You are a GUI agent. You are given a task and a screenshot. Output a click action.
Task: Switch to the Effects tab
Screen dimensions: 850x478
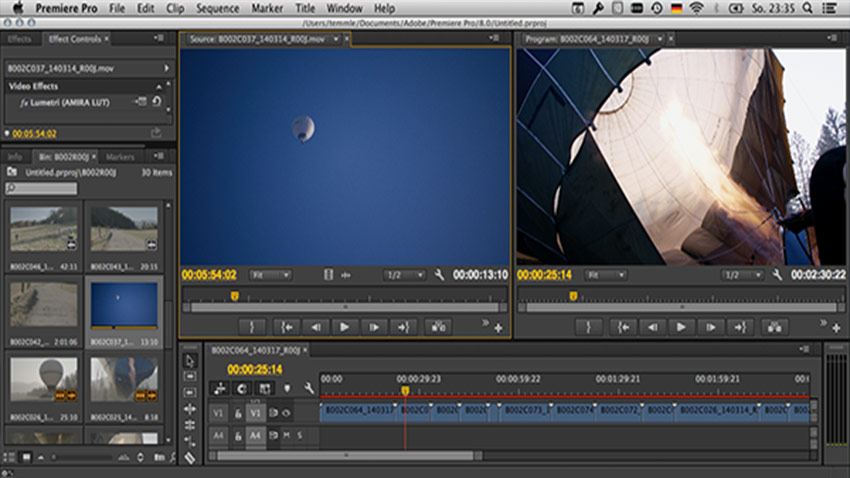click(20, 39)
